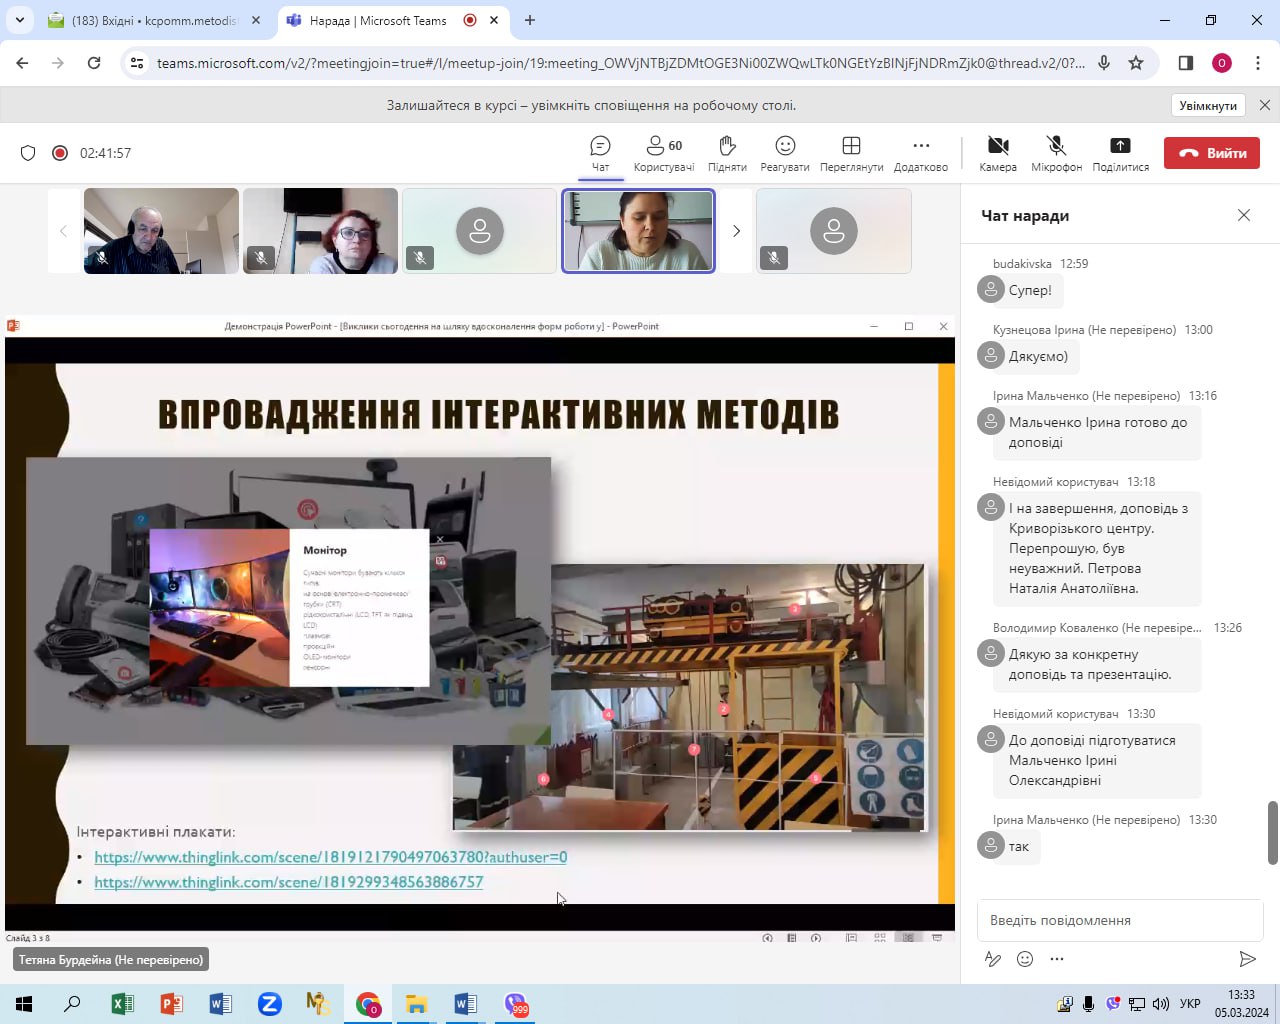The height and width of the screenshot is (1024, 1280).
Task: Toggle the Камера camera on
Action: [x=997, y=153]
